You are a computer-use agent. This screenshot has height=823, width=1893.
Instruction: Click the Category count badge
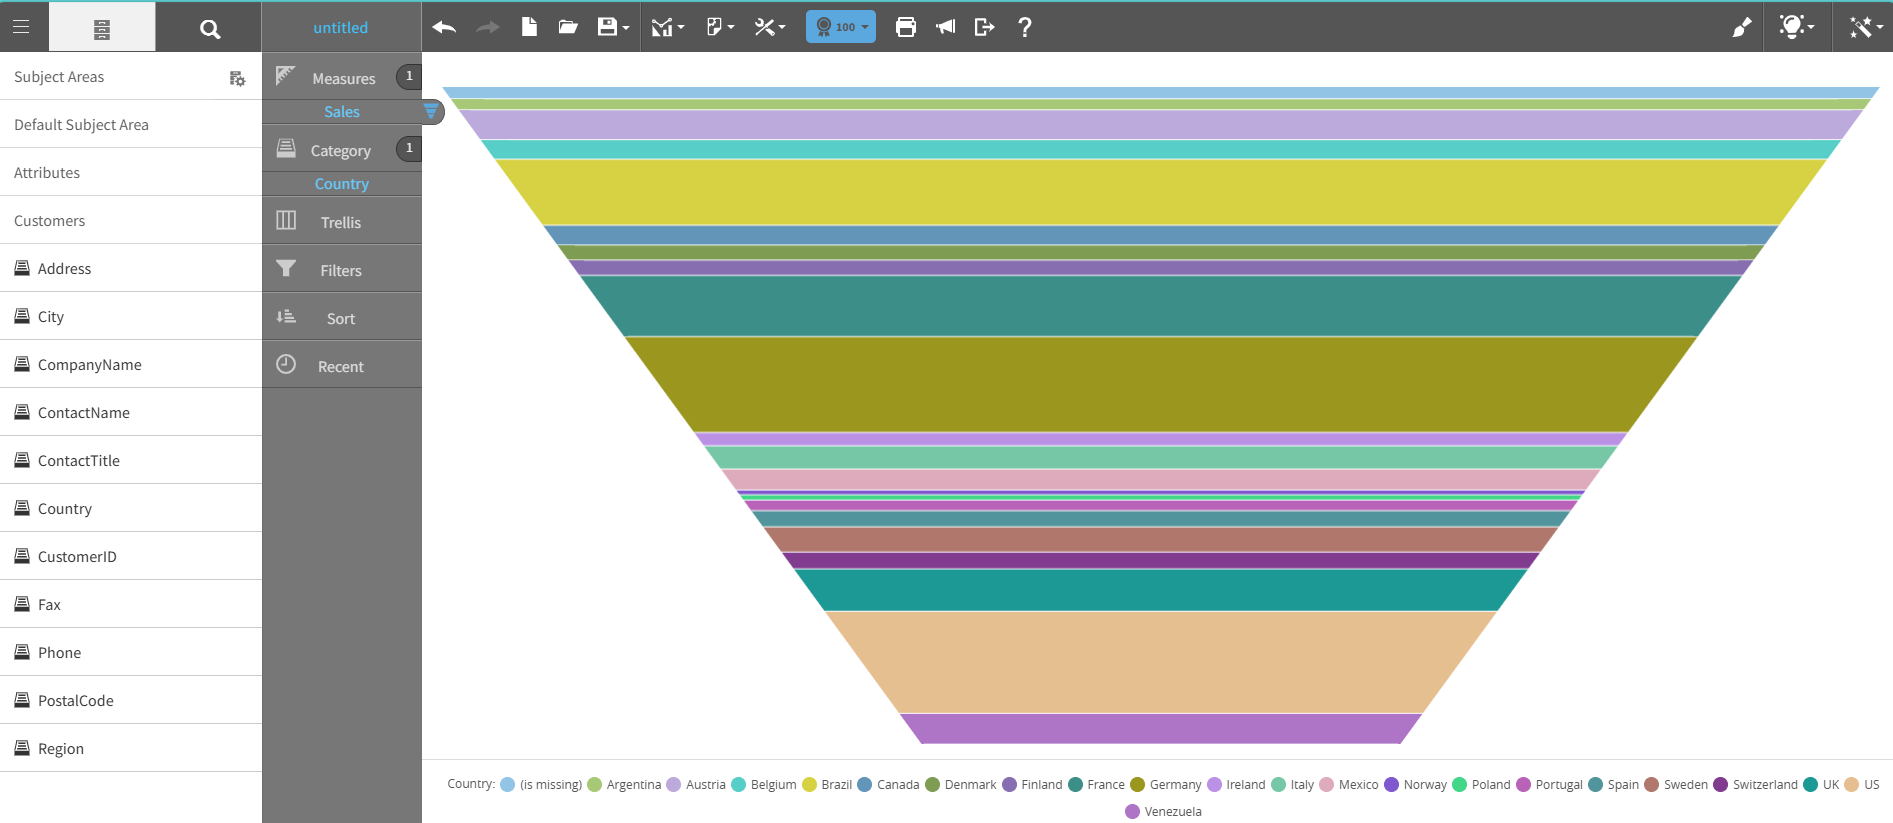tap(409, 148)
